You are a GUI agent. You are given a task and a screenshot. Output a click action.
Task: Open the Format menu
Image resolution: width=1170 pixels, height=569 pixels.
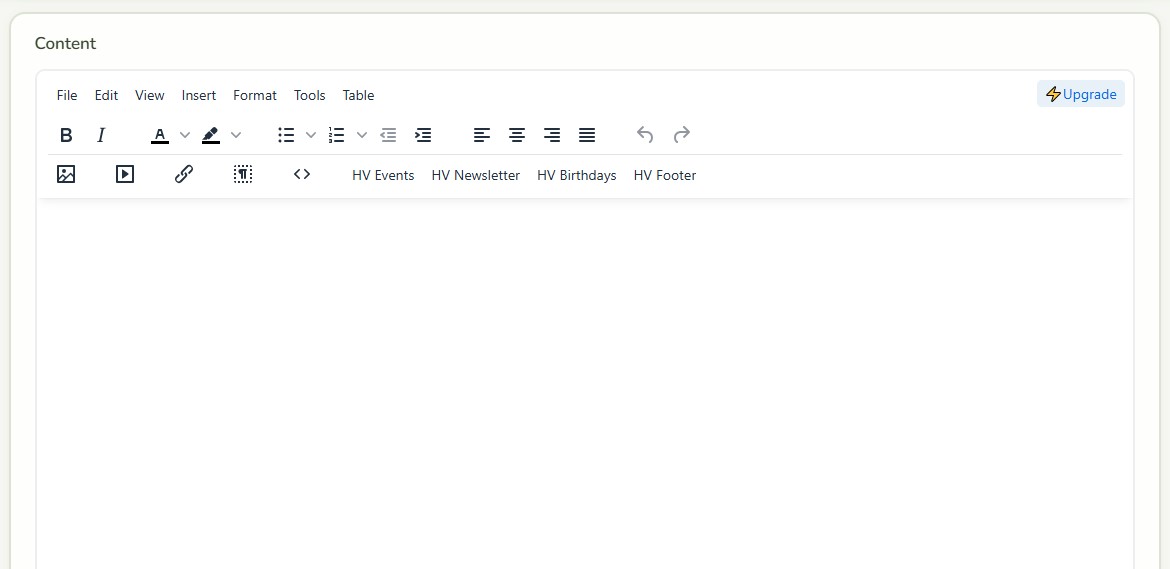[x=254, y=95]
